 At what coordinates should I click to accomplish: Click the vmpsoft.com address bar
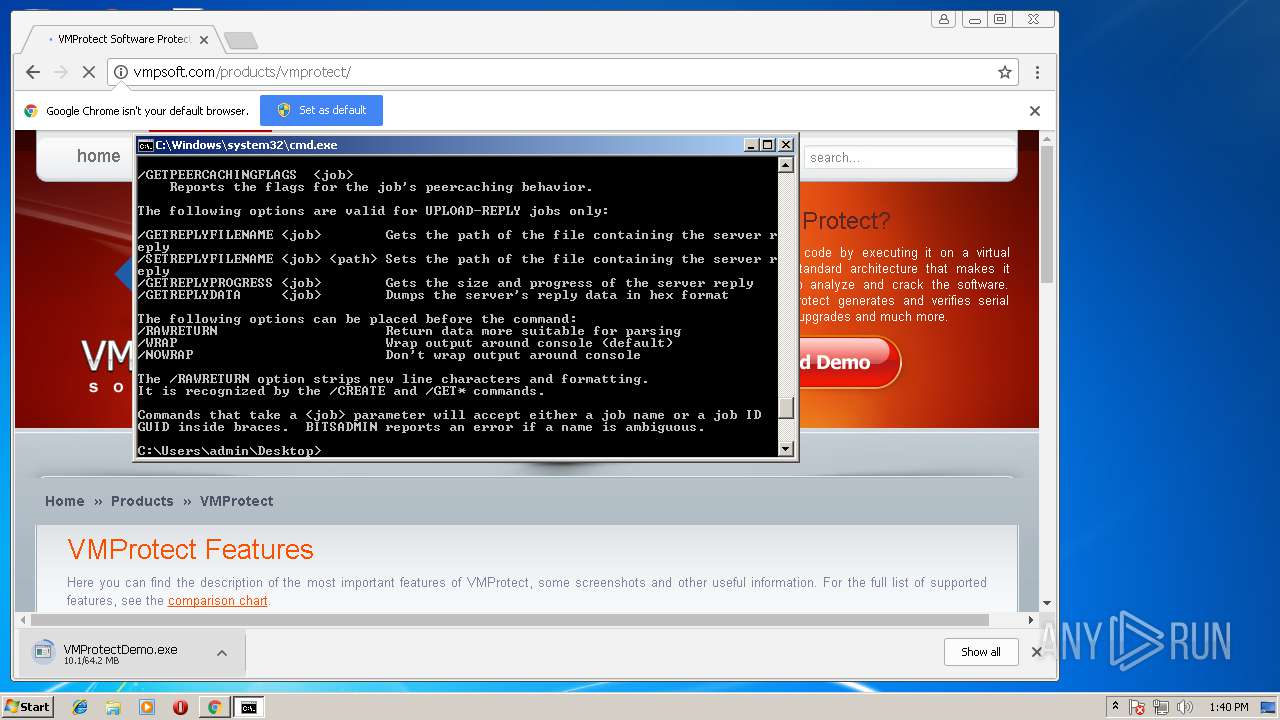click(x=562, y=72)
